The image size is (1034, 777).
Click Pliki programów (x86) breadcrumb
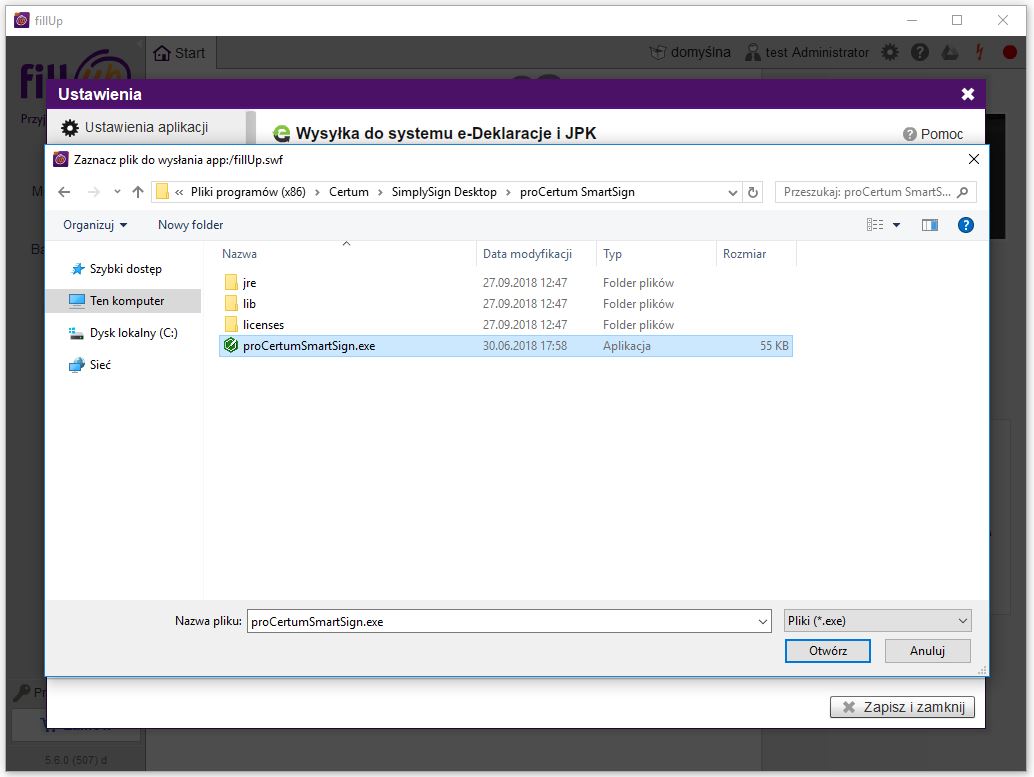248,192
